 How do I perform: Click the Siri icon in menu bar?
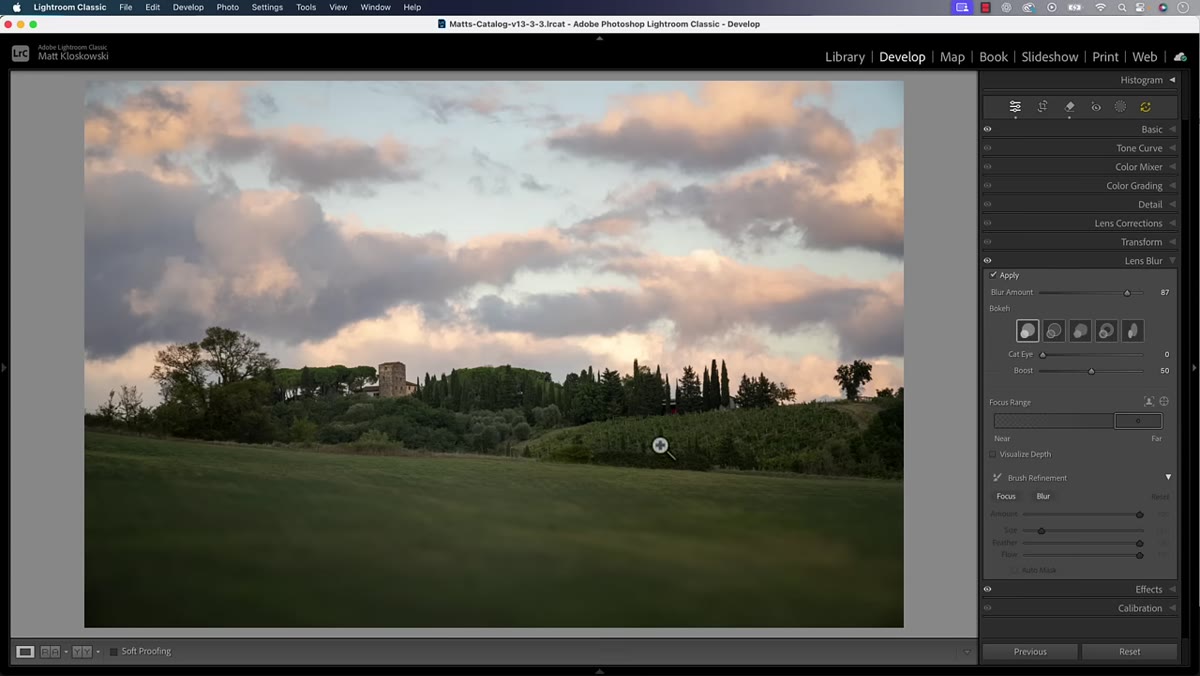pos(1163,7)
